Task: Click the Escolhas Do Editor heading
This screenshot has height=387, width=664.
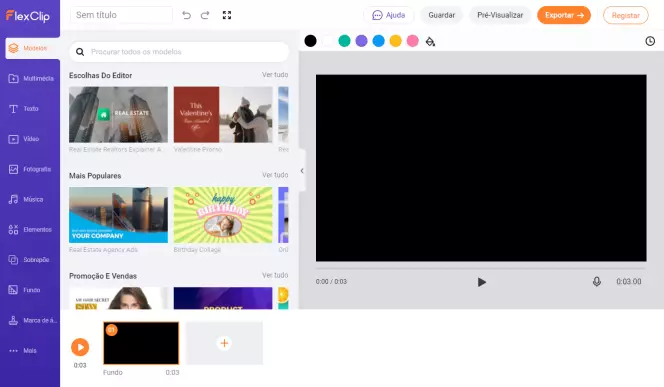Action: tap(100, 75)
